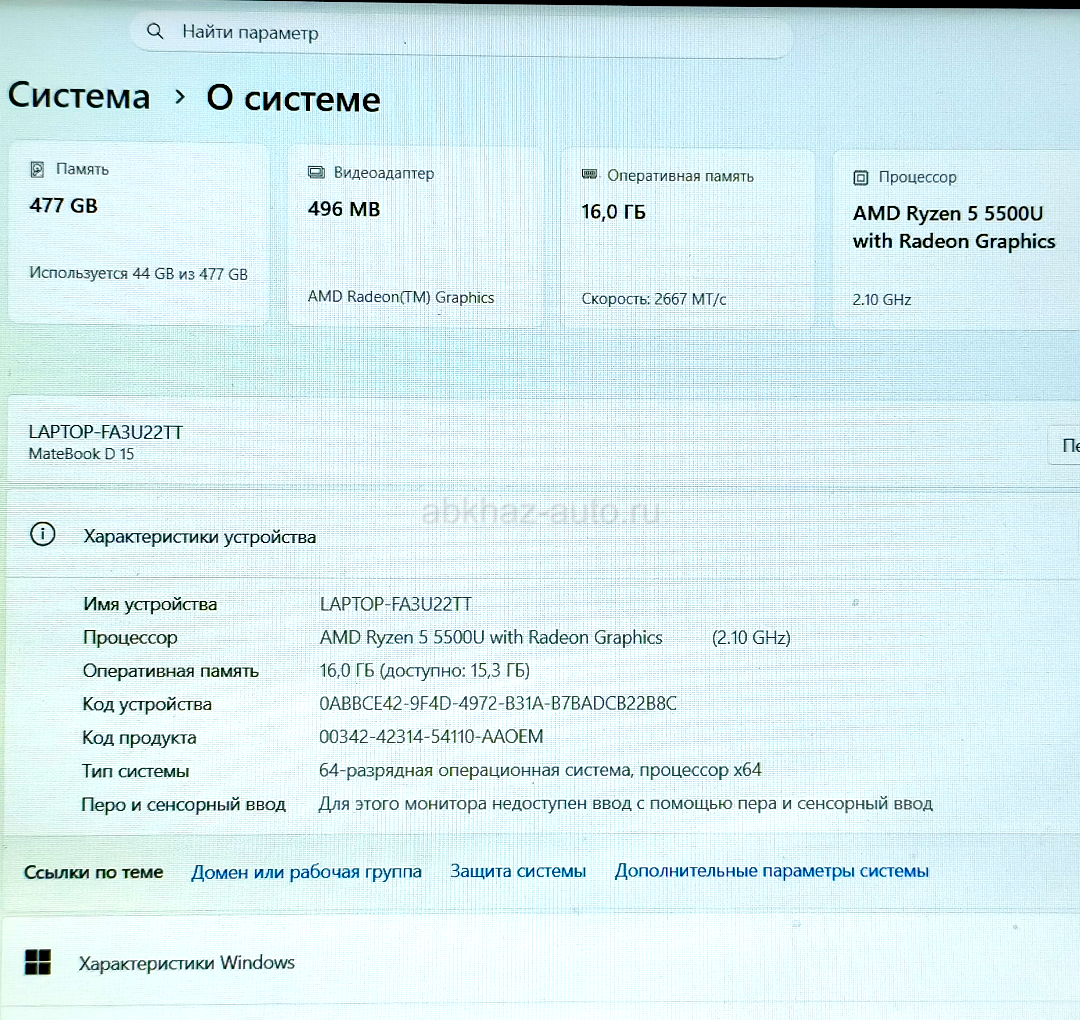Select '16,0 ГБ (доступно: 15,3 ГБ)' value

point(424,670)
